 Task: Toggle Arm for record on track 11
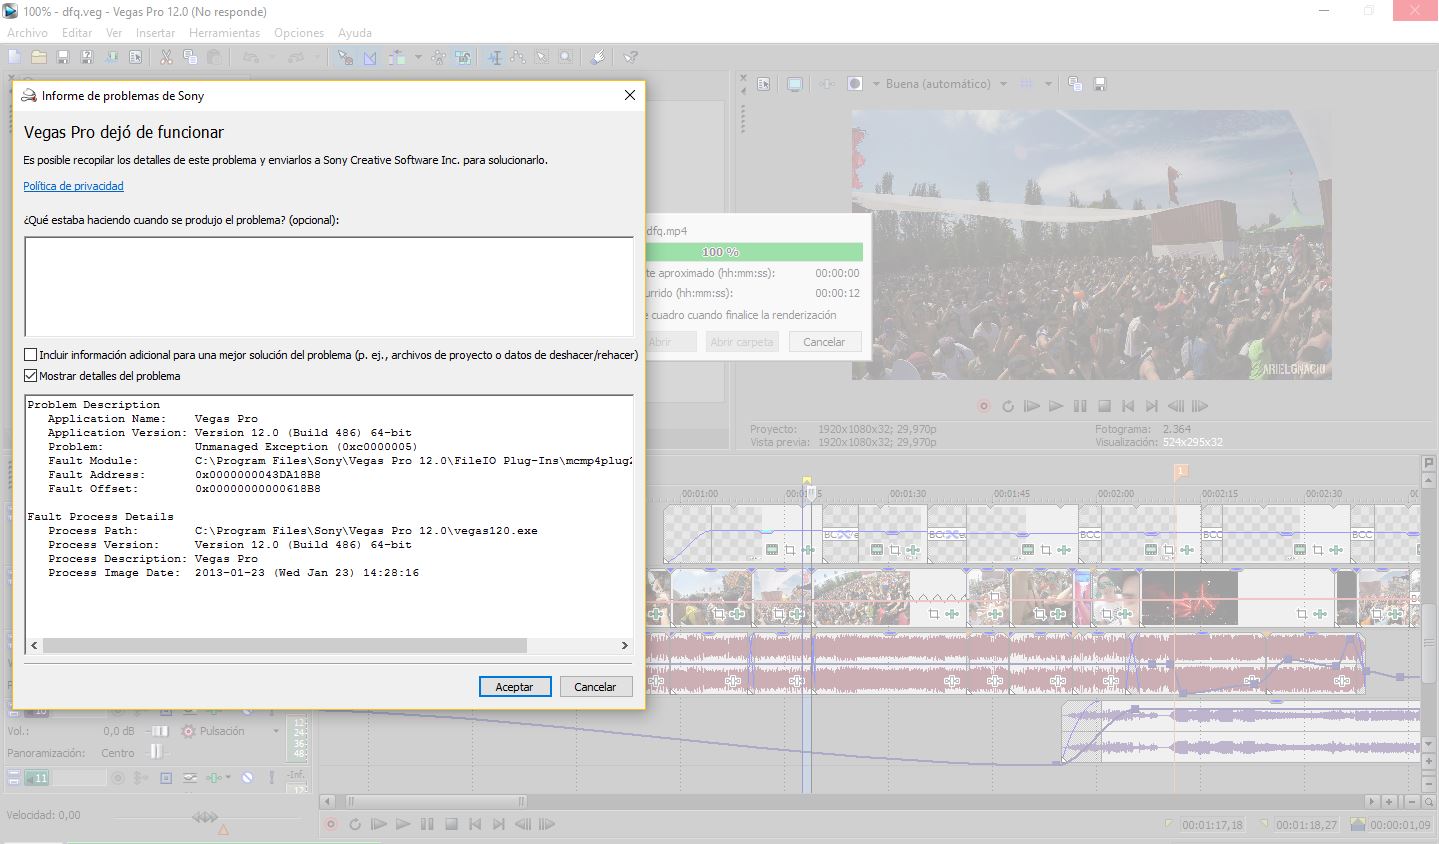tap(117, 778)
